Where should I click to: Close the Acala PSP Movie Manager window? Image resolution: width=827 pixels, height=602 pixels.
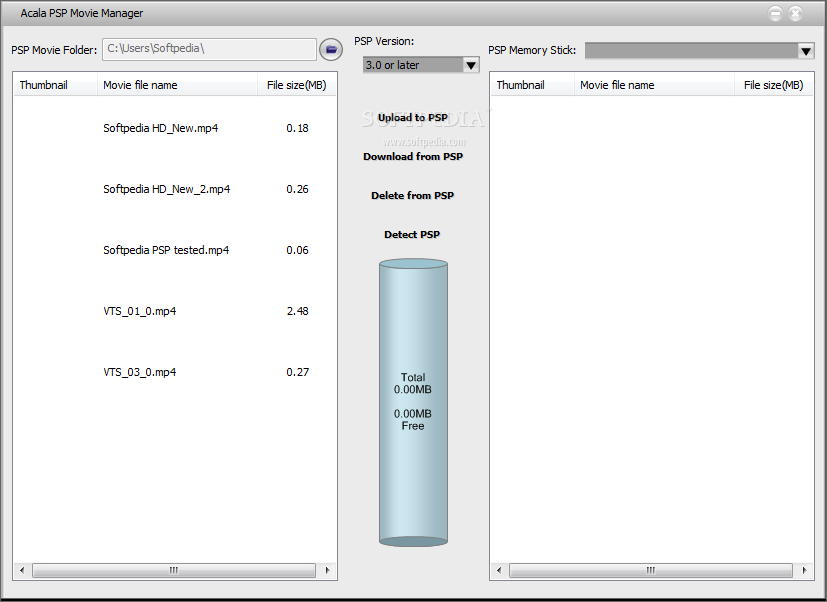[795, 14]
